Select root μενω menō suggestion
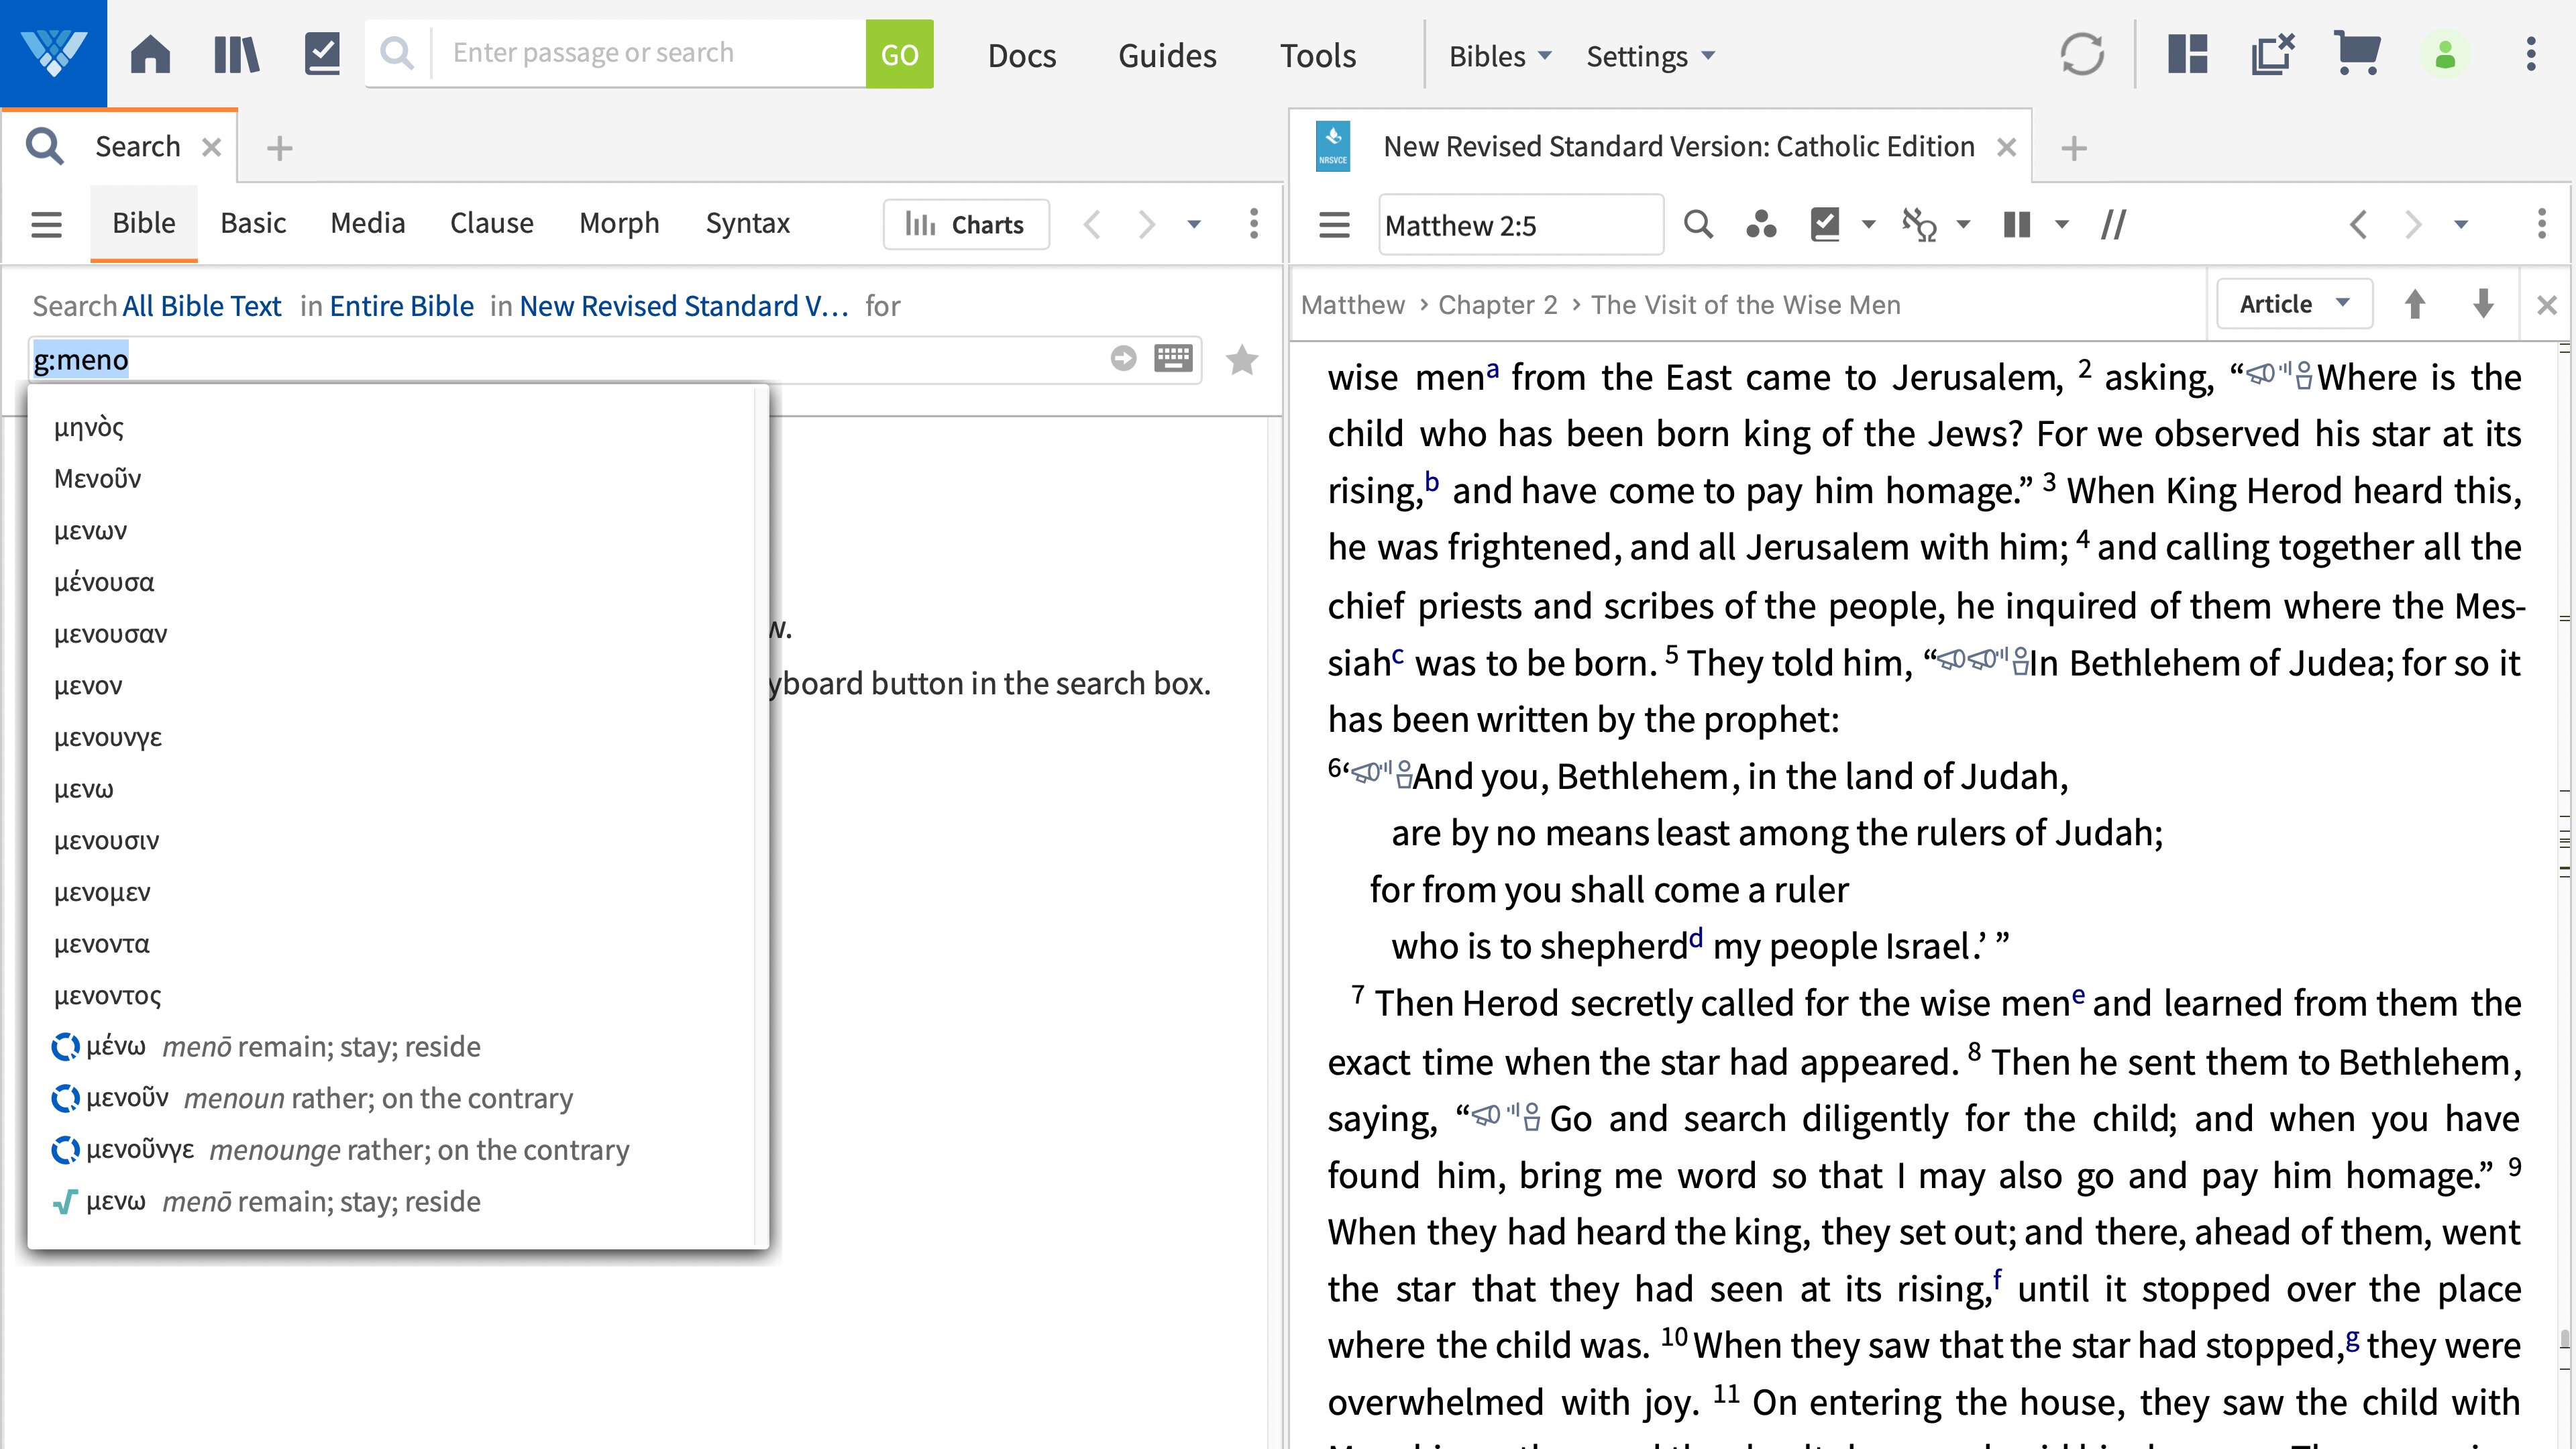The height and width of the screenshot is (1449, 2576). point(398,1201)
